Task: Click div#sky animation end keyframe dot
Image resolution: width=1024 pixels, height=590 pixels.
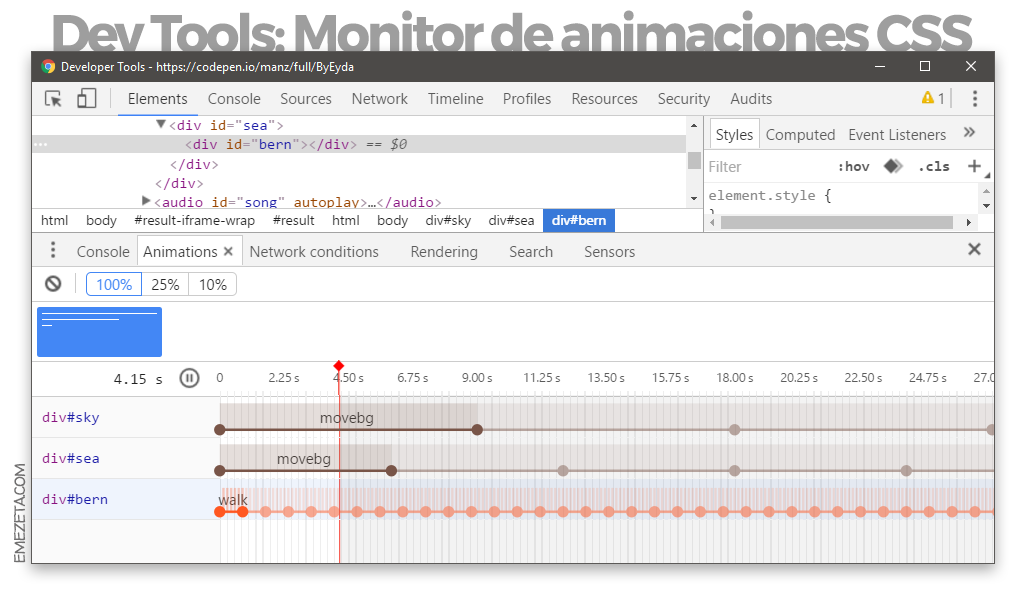Action: (477, 429)
